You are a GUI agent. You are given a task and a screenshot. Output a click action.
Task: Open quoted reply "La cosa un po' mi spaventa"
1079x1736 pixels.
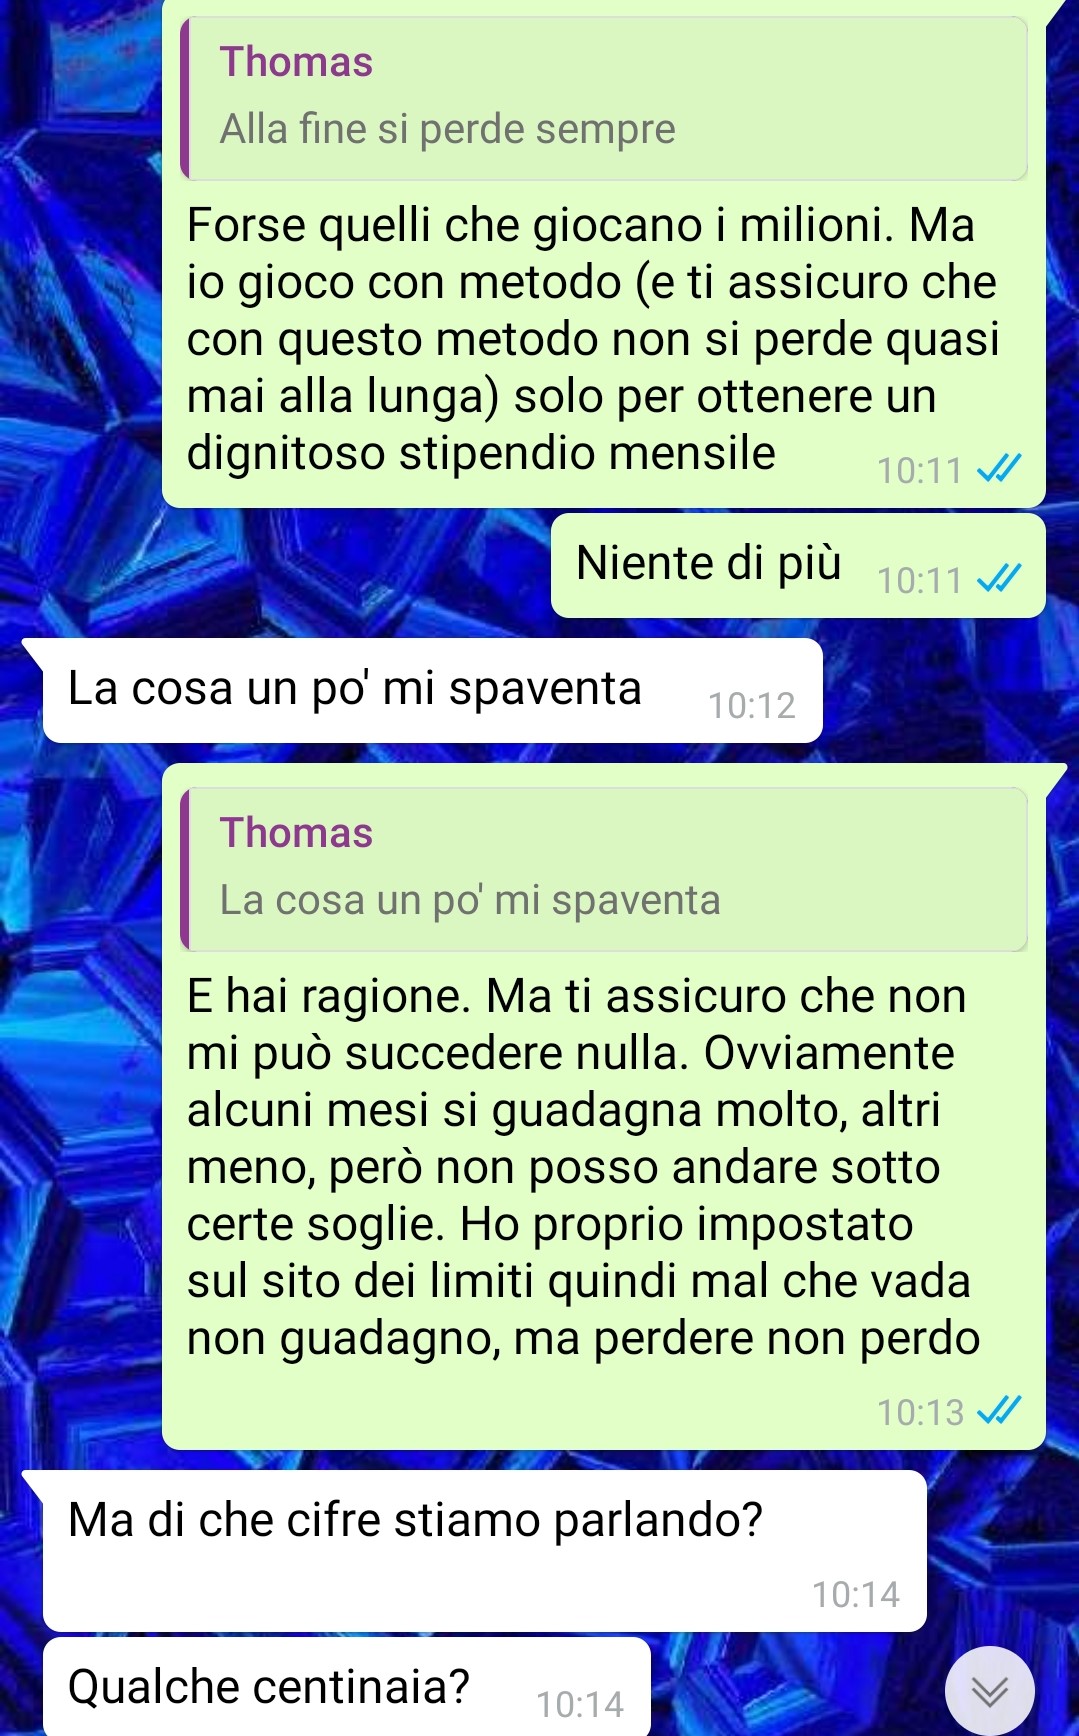coord(604,869)
